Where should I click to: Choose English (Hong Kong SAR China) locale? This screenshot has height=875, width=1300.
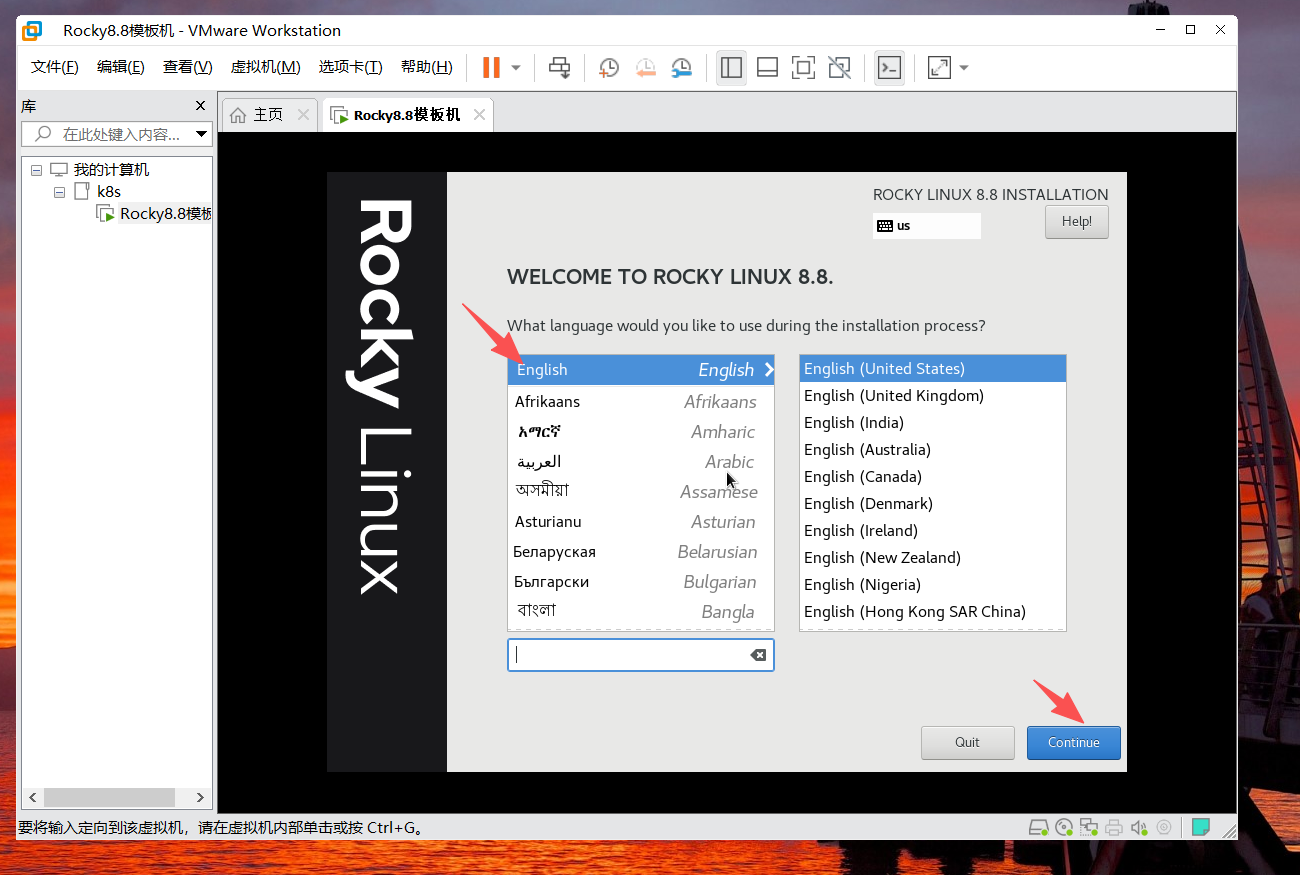click(933, 612)
